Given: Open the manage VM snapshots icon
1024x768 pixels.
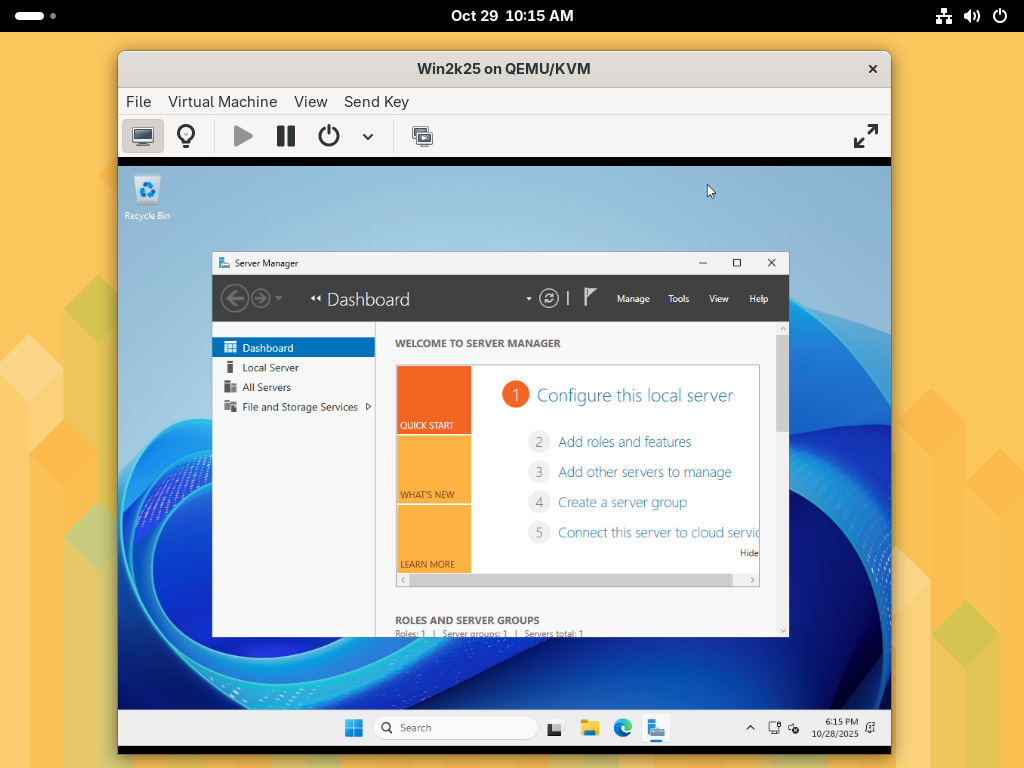Looking at the screenshot, I should pos(423,136).
